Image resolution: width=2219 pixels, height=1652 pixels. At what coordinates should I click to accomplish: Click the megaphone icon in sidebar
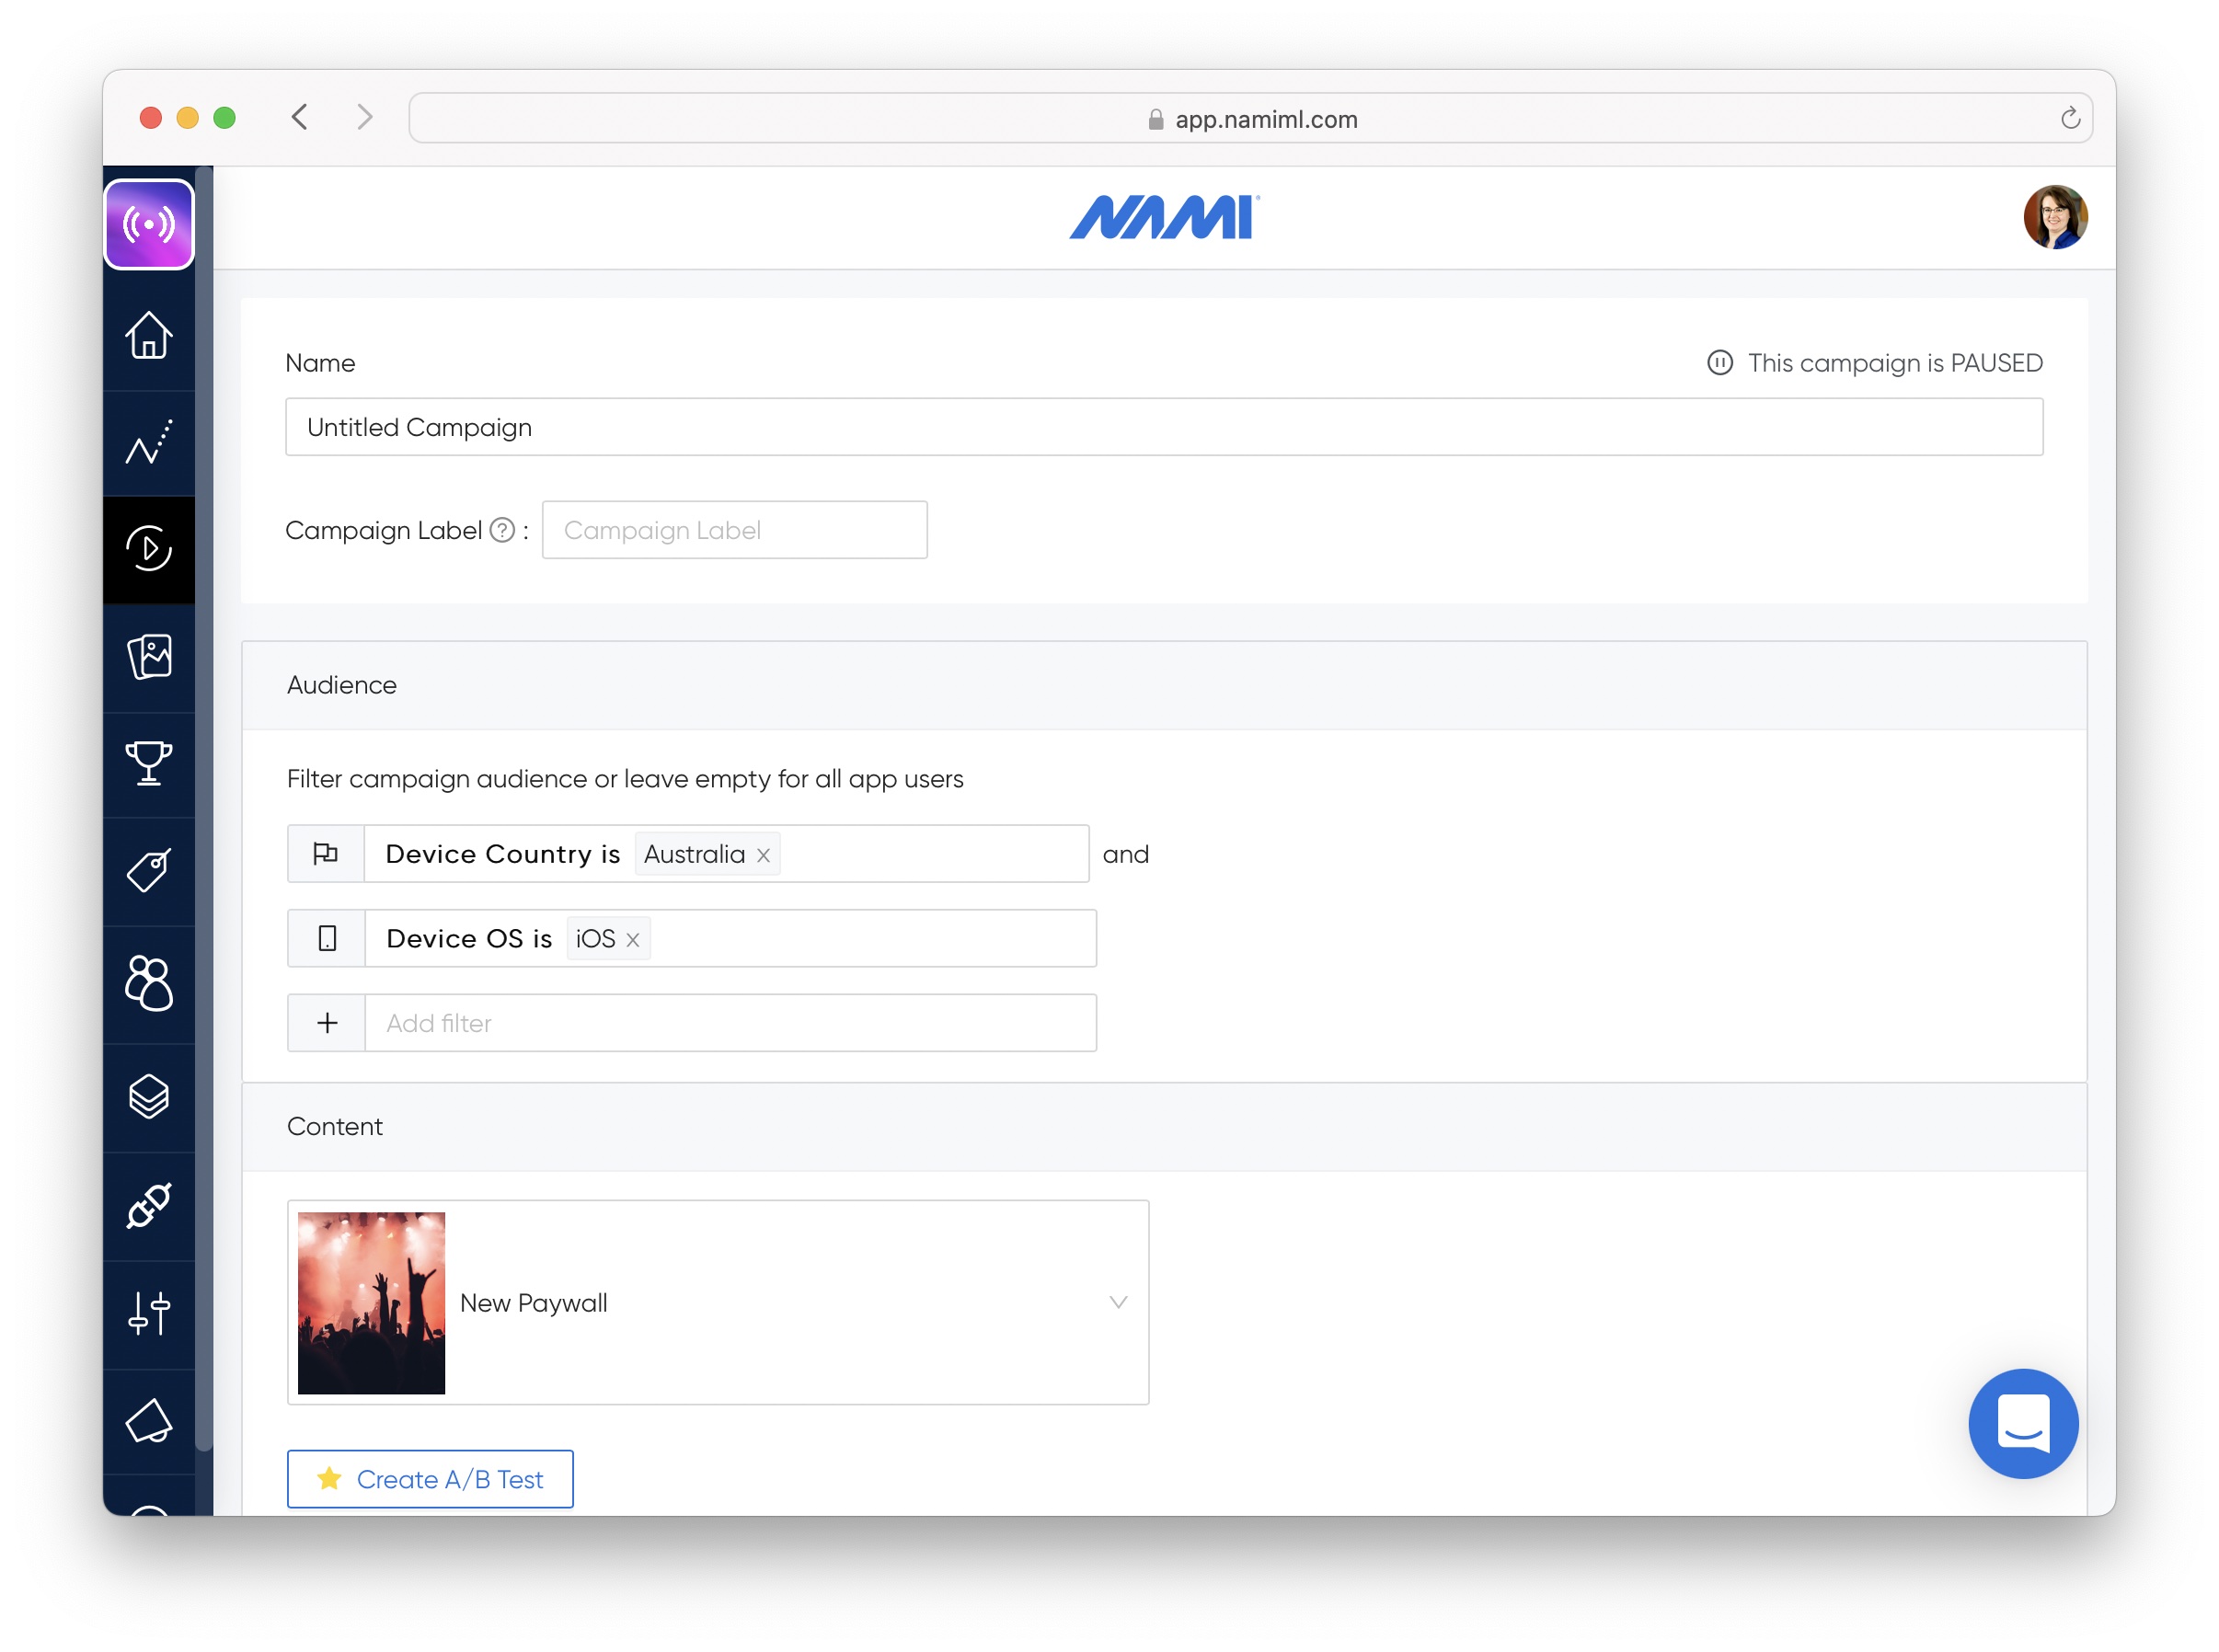(x=149, y=1421)
